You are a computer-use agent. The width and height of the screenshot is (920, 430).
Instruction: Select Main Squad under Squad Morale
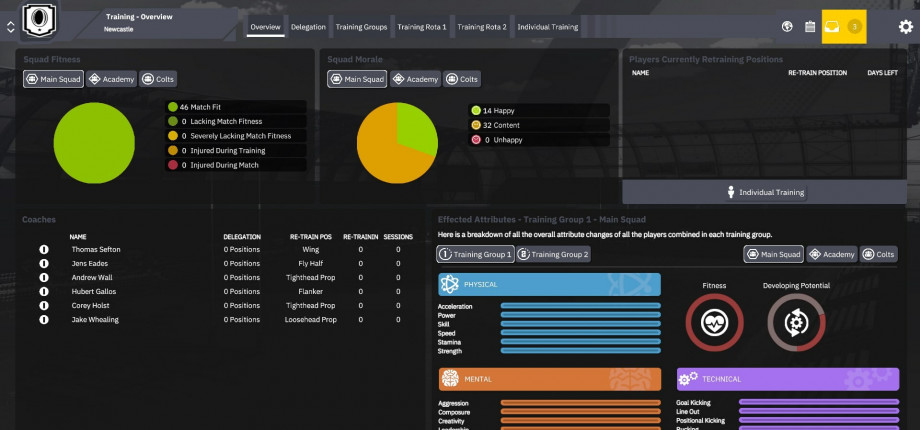click(357, 79)
